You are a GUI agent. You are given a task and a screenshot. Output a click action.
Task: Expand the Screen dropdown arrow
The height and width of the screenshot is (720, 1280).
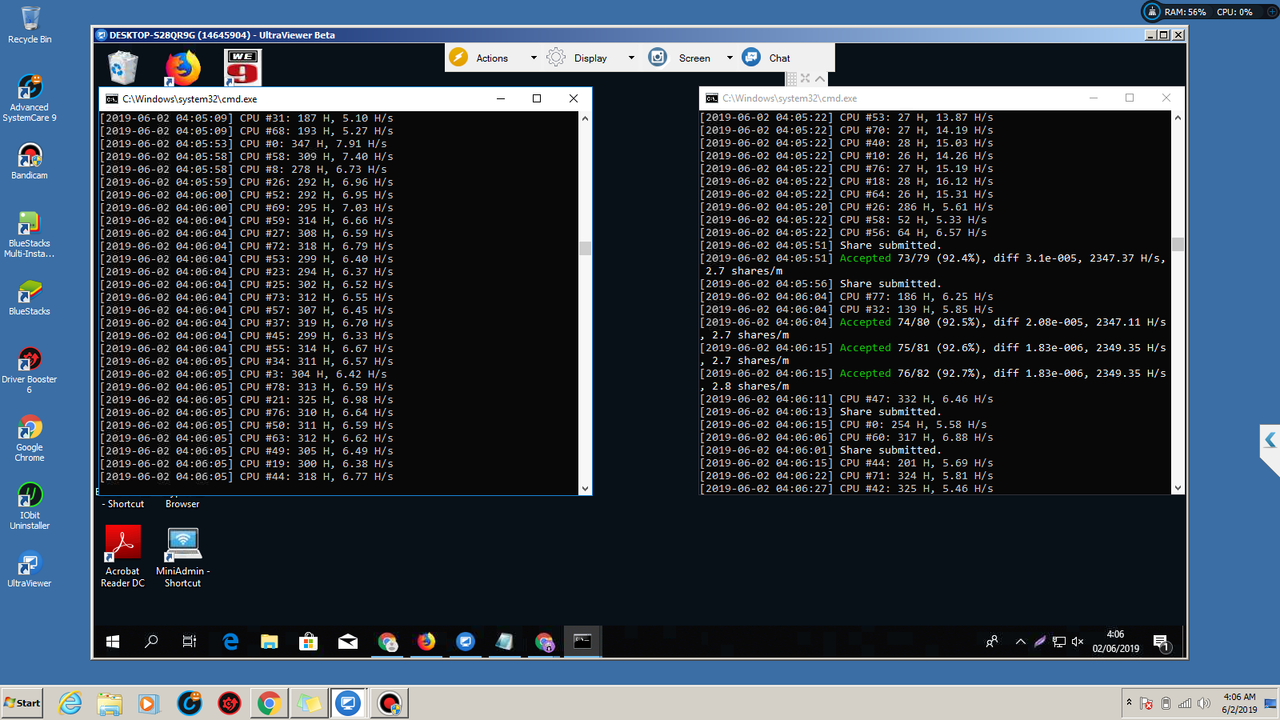[730, 58]
